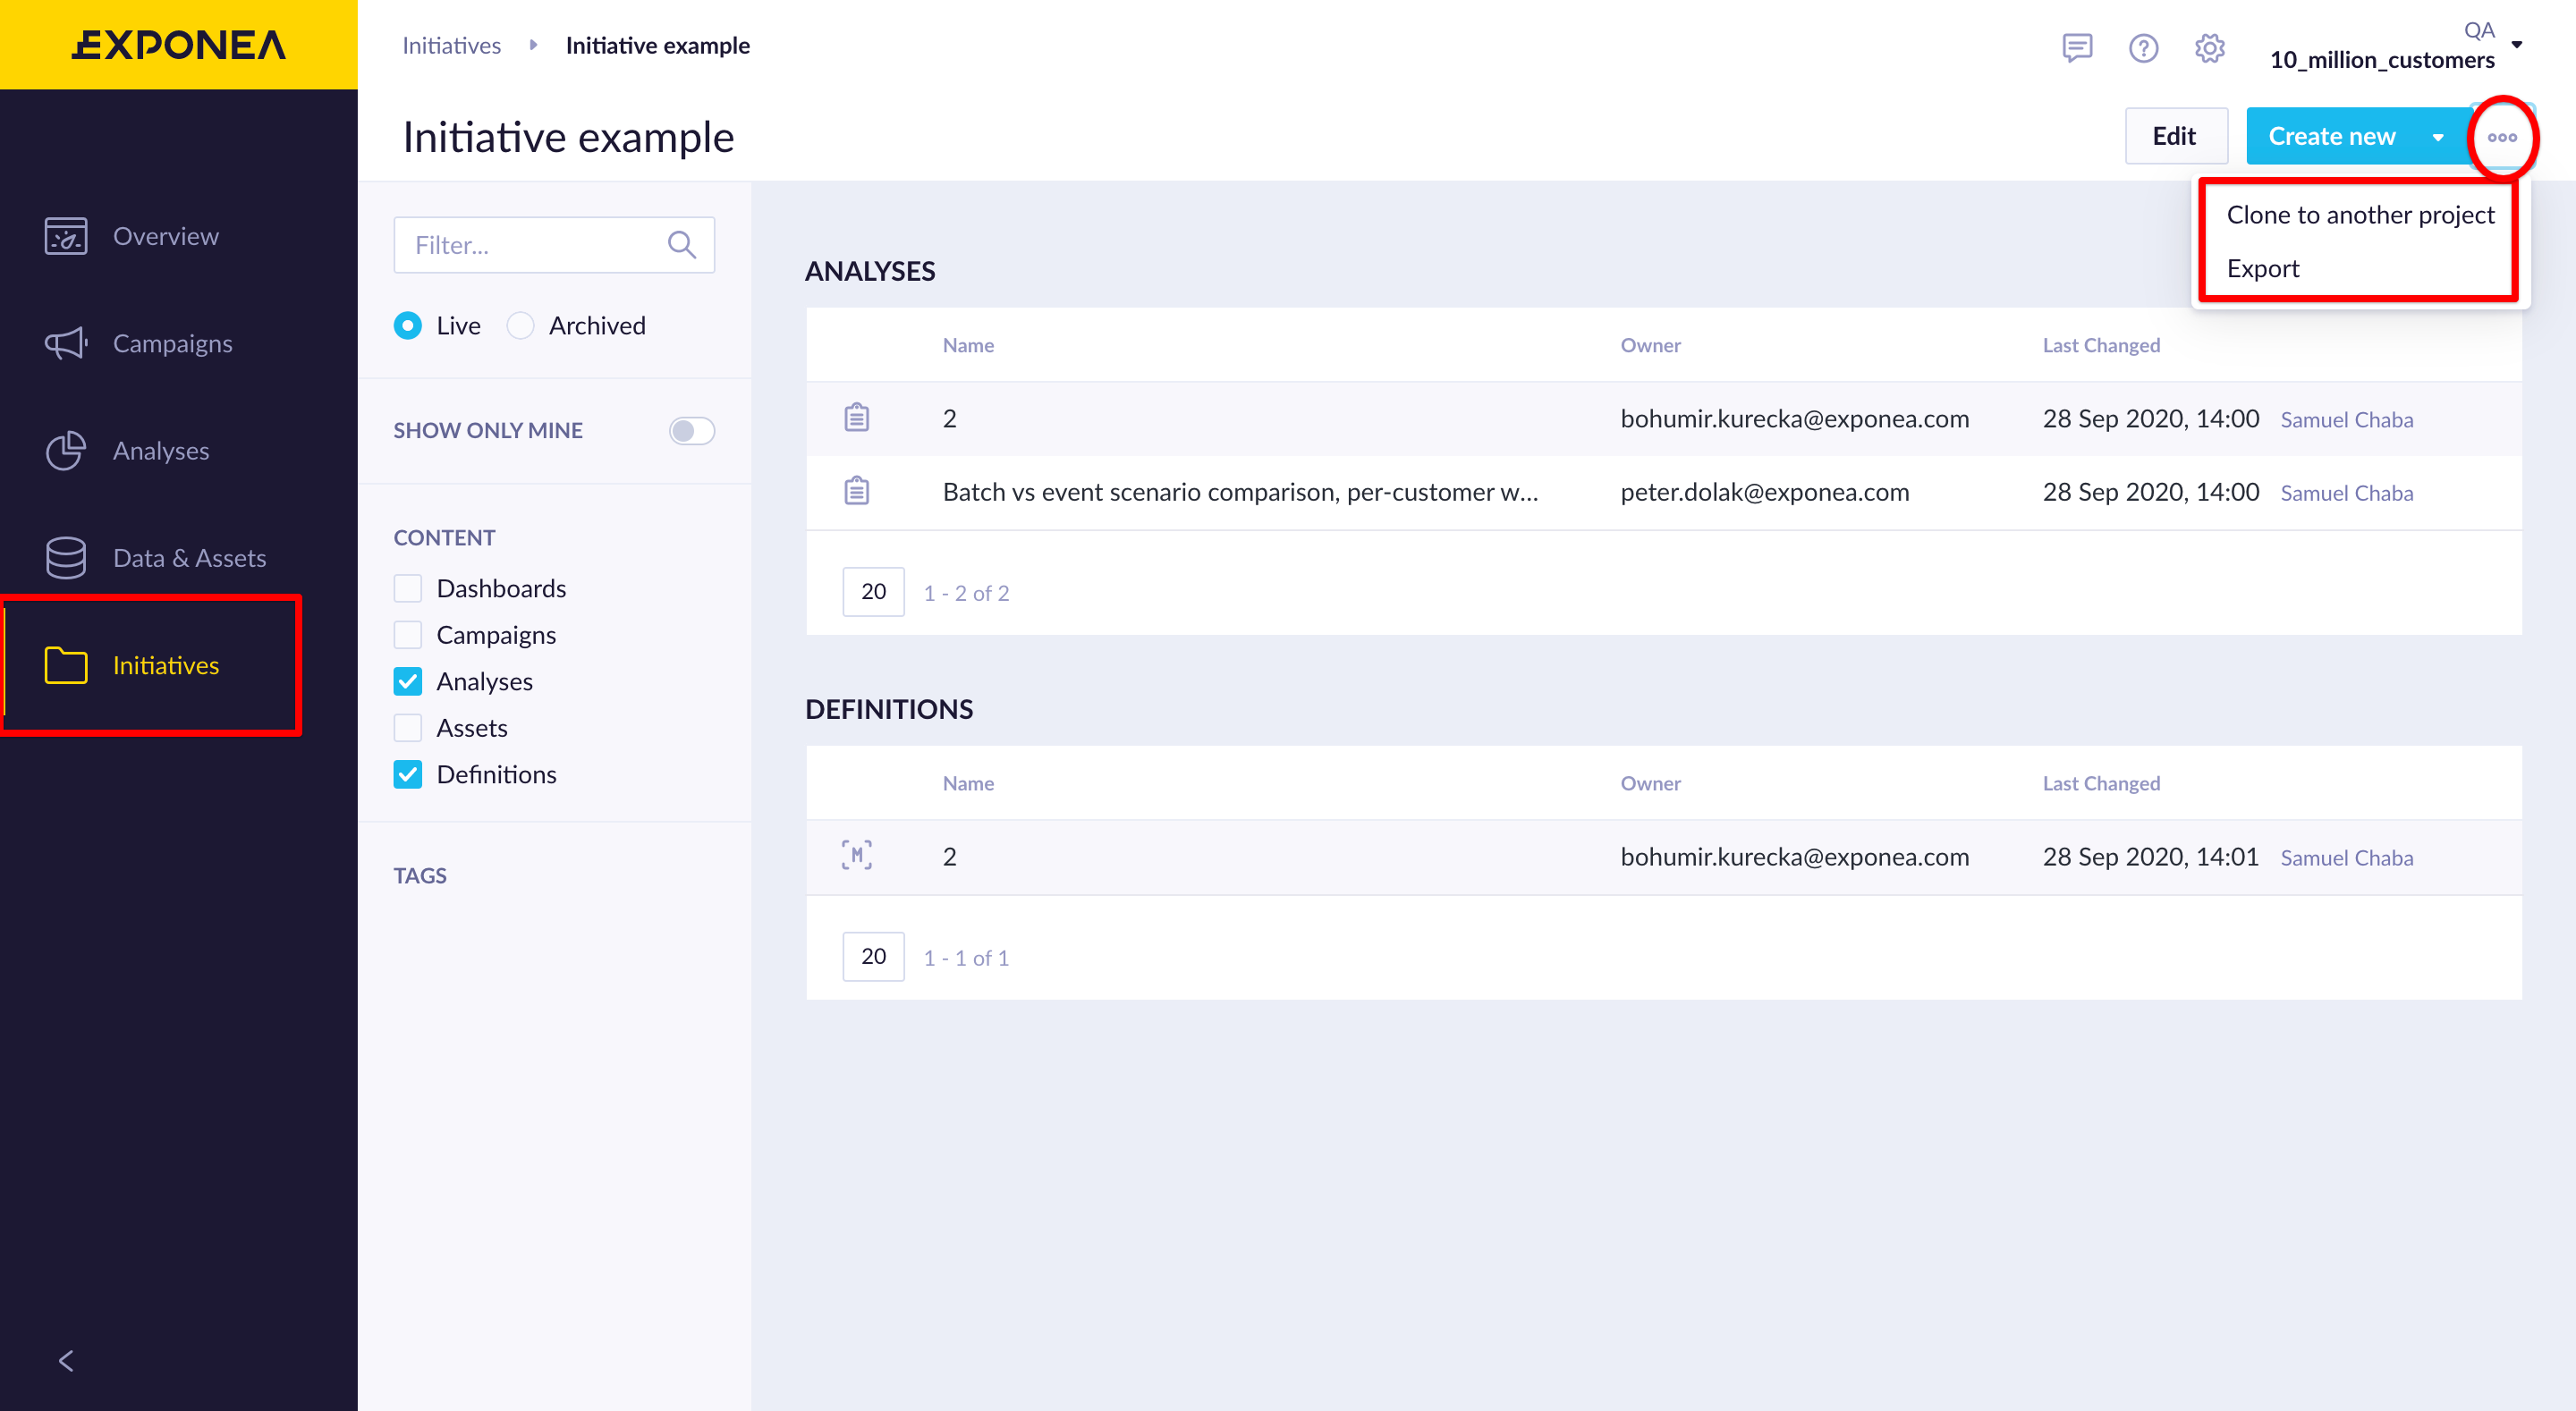Screen dimensions: 2576x1411
Task: Choose Export from the menu
Action: 2263,269
